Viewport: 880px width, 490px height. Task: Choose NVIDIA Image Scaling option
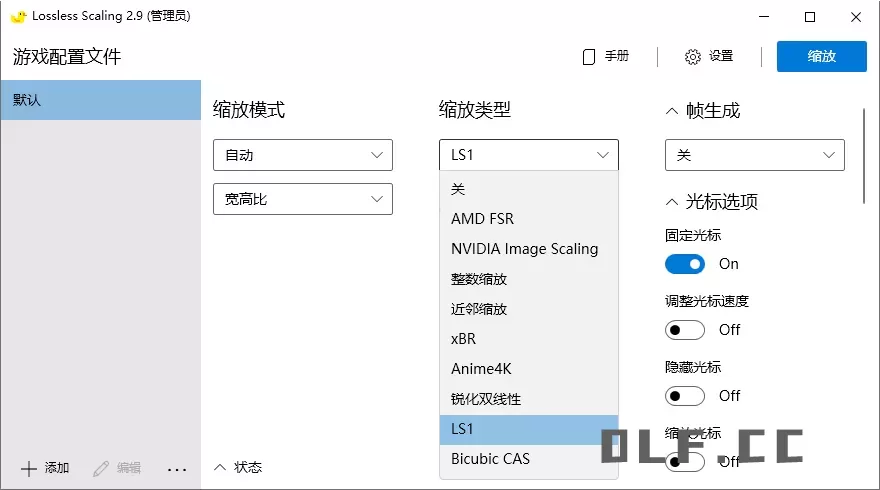click(529, 249)
